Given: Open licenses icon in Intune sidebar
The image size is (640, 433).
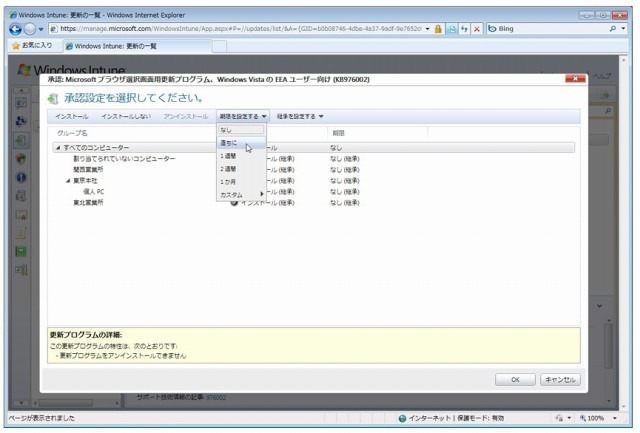Looking at the screenshot, I should click(21, 215).
